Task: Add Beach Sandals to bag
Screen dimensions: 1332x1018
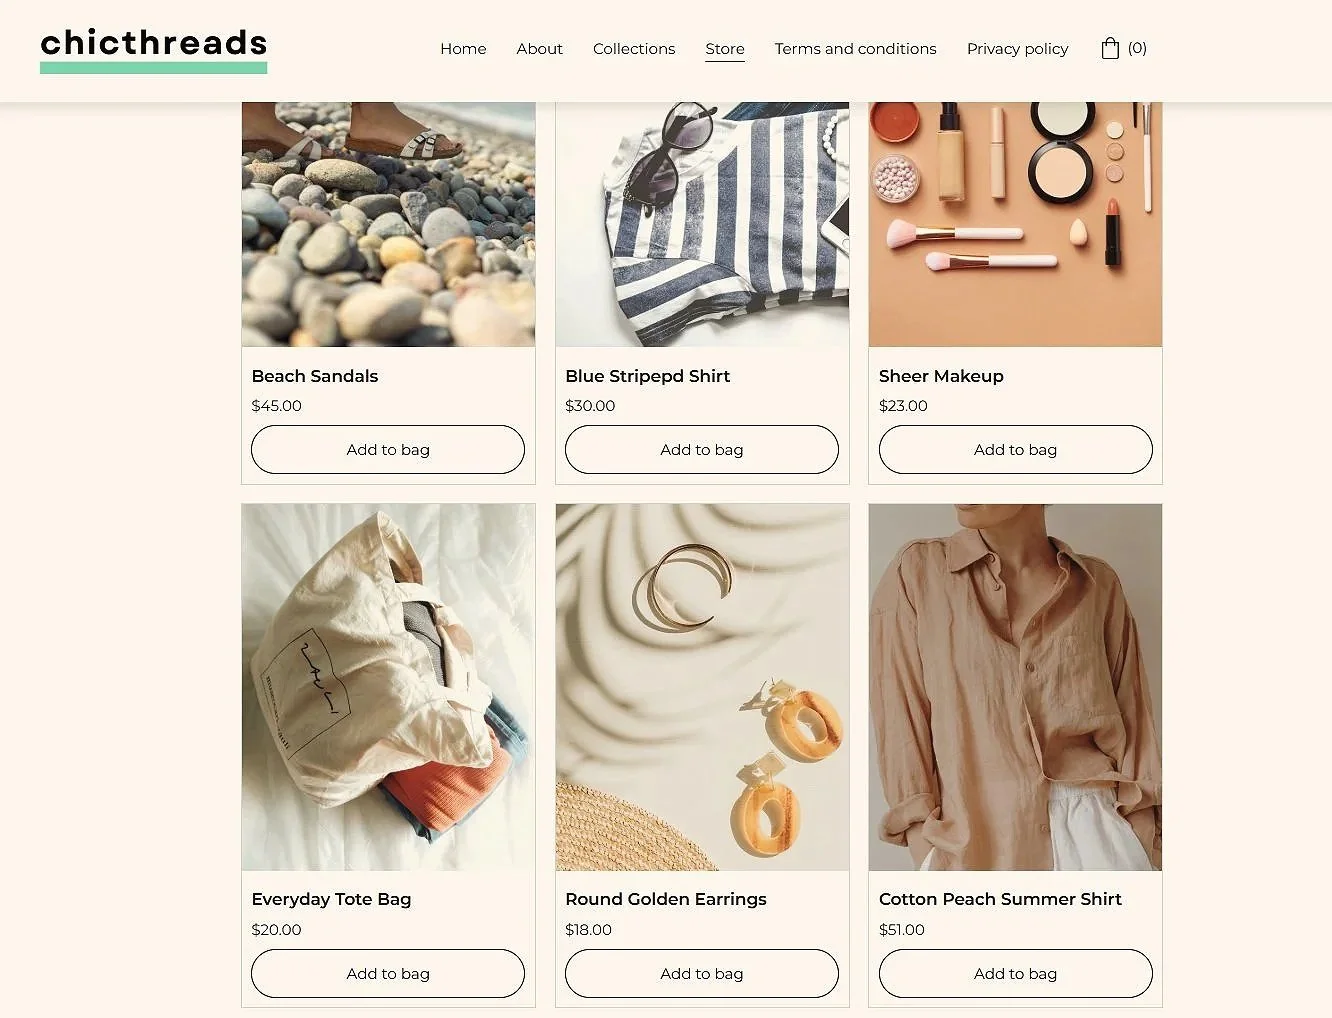Action: coord(388,449)
